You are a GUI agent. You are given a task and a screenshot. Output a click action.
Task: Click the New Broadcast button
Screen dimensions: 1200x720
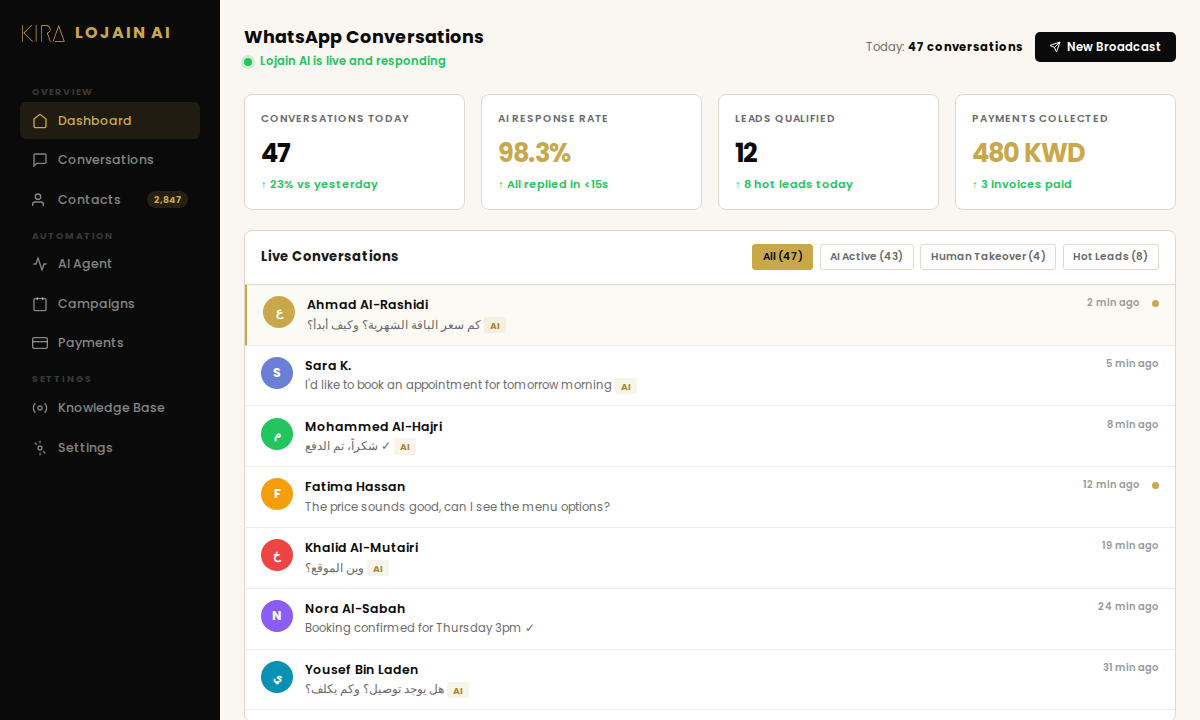(1105, 46)
